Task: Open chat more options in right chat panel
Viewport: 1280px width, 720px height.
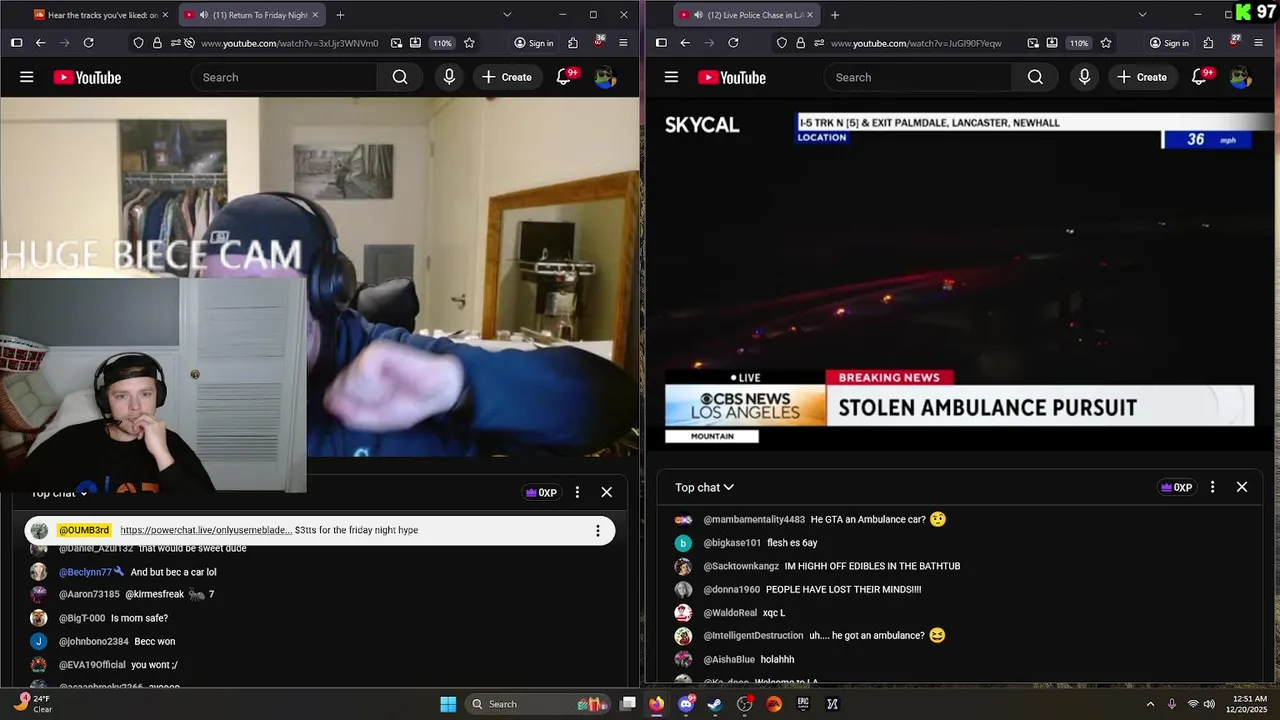Action: point(1212,487)
